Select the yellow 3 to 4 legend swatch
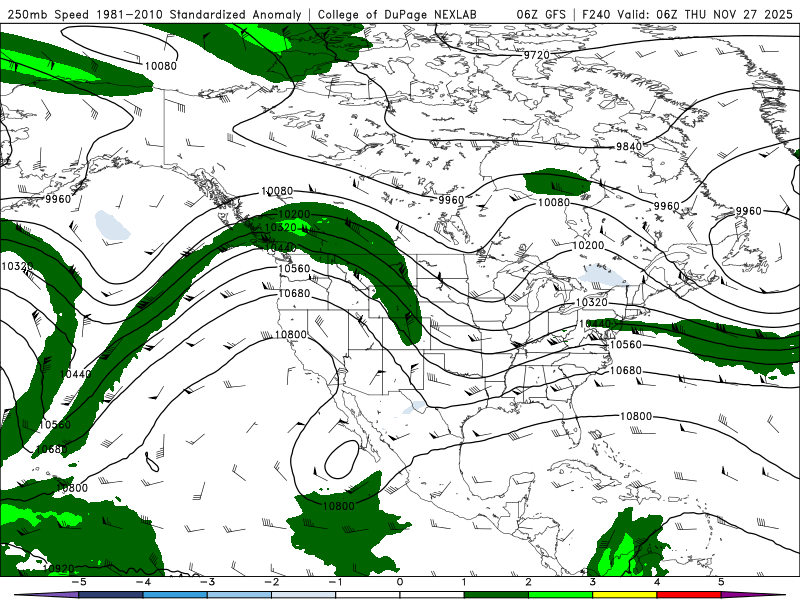Screen dimensions: 800x600 [x=624, y=595]
